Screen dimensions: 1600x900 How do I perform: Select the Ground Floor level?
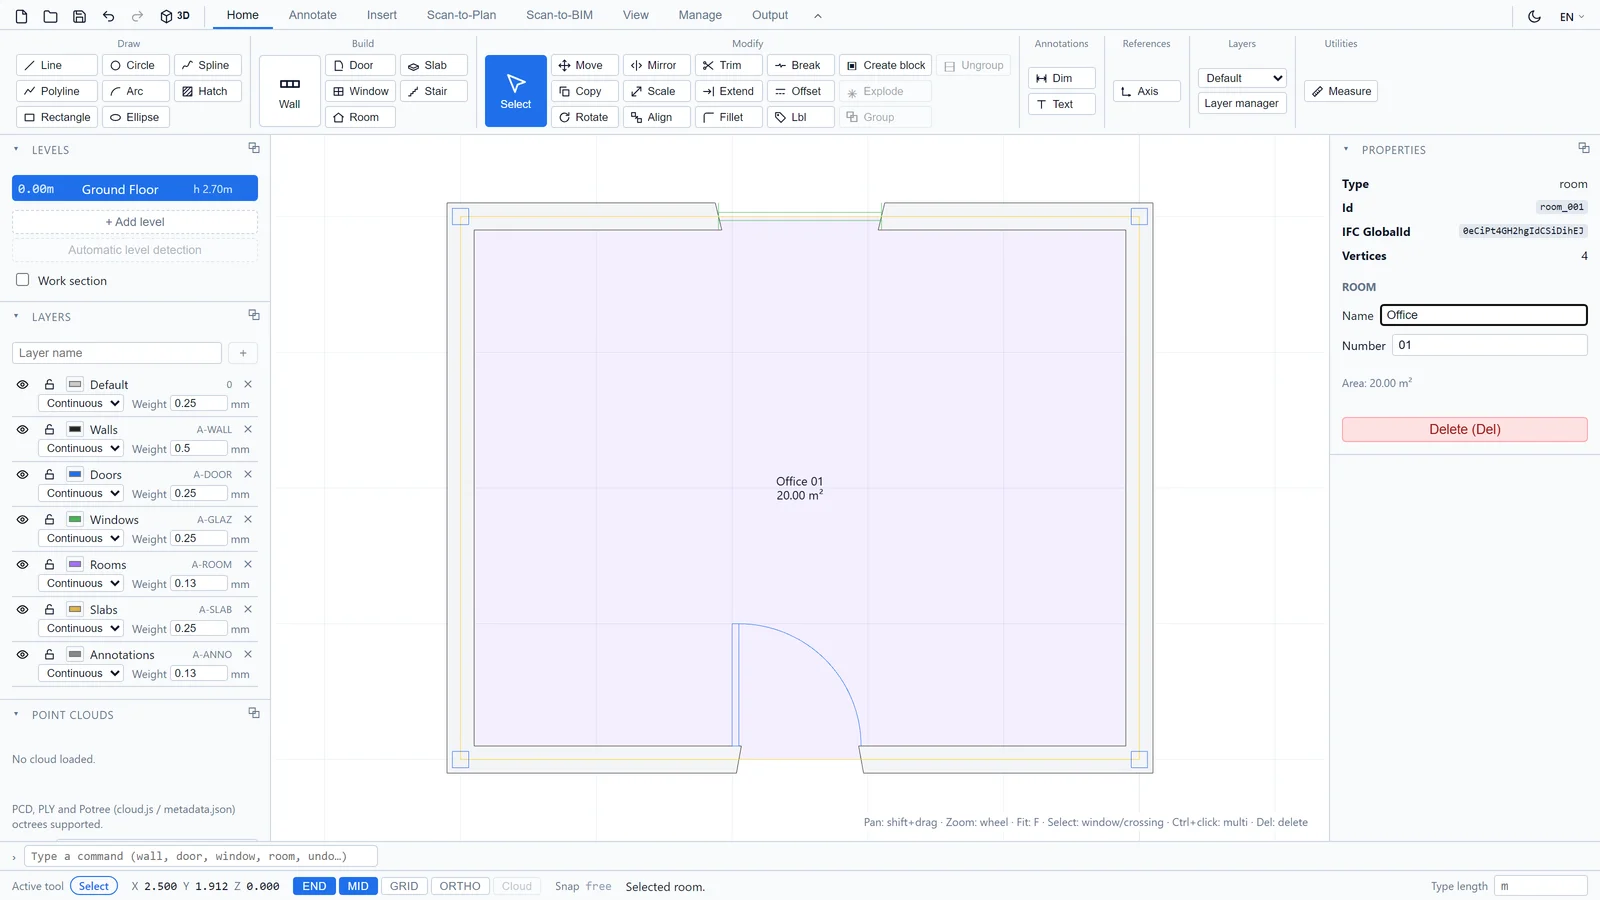(x=135, y=188)
